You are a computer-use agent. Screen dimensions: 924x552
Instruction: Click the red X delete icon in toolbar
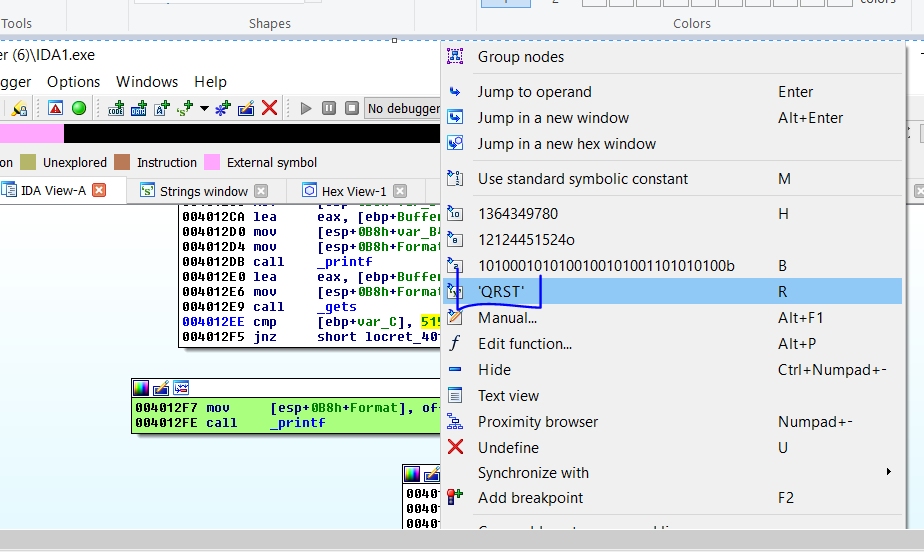269,108
